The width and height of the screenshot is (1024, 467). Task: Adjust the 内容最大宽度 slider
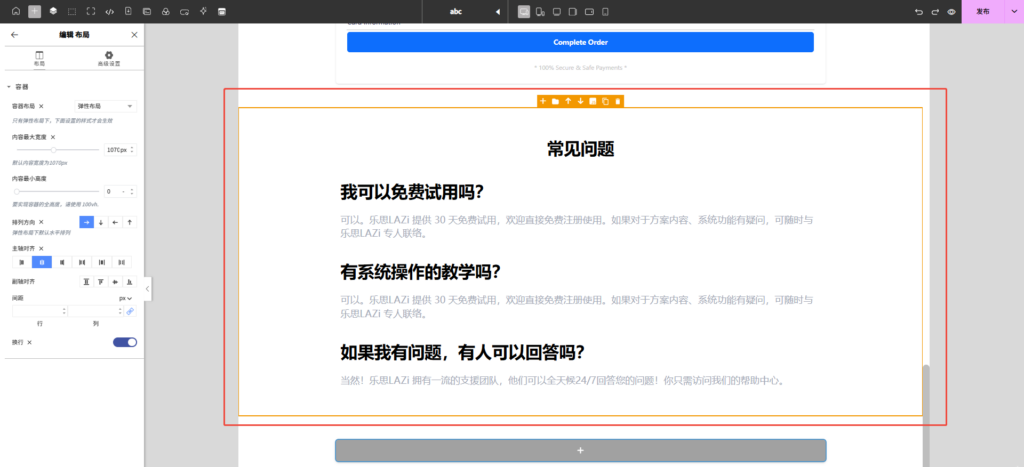pyautogui.click(x=53, y=150)
